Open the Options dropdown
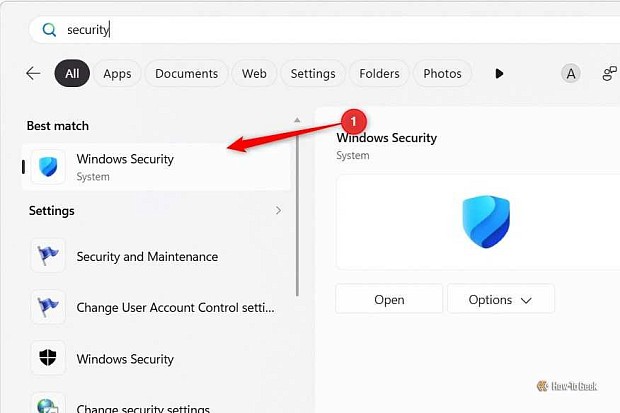This screenshot has height=413, width=620. point(501,300)
